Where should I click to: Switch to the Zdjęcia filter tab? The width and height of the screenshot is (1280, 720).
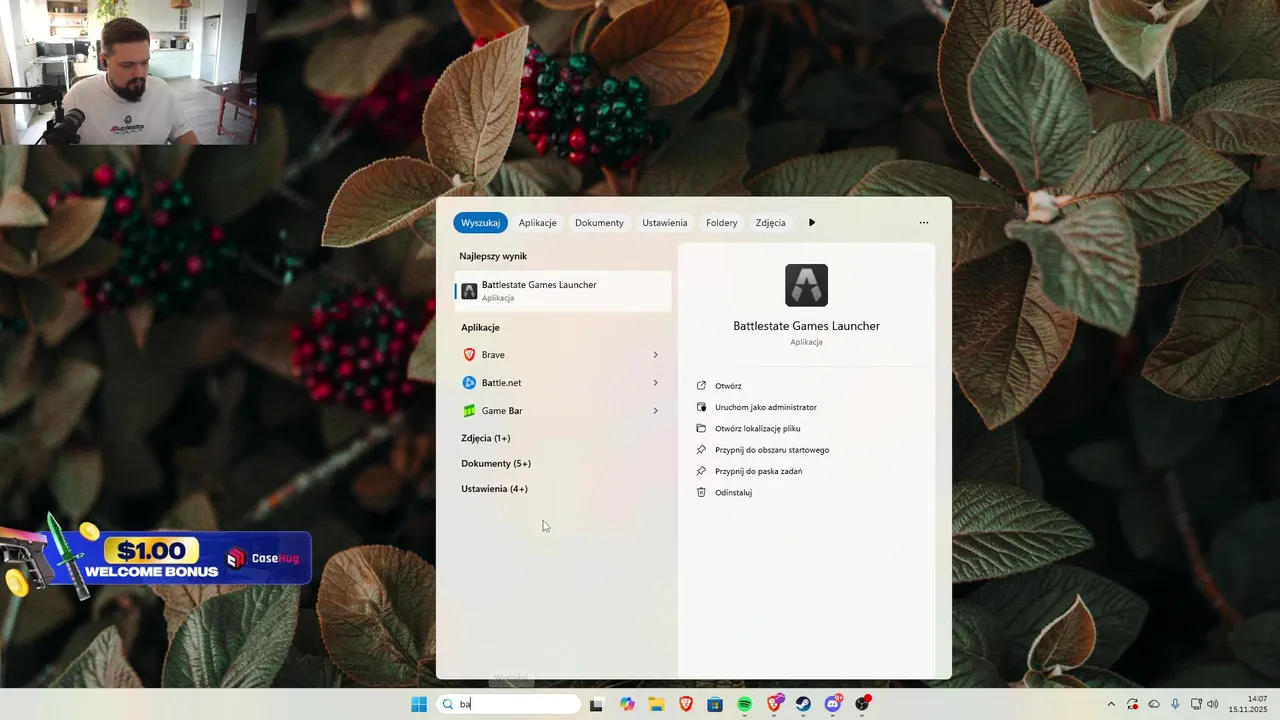(770, 223)
